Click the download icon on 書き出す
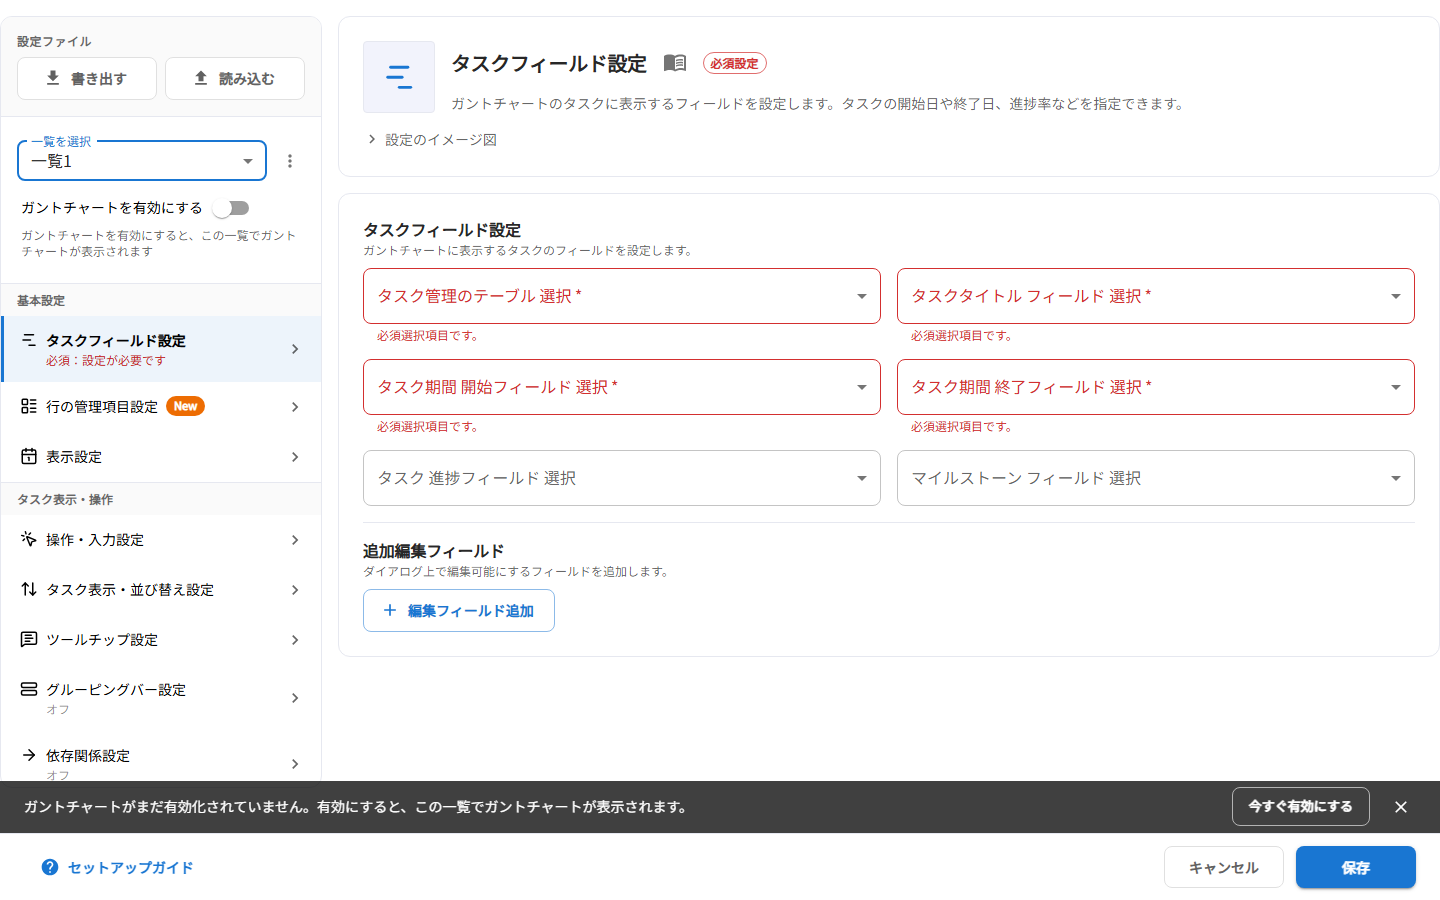 [x=53, y=78]
